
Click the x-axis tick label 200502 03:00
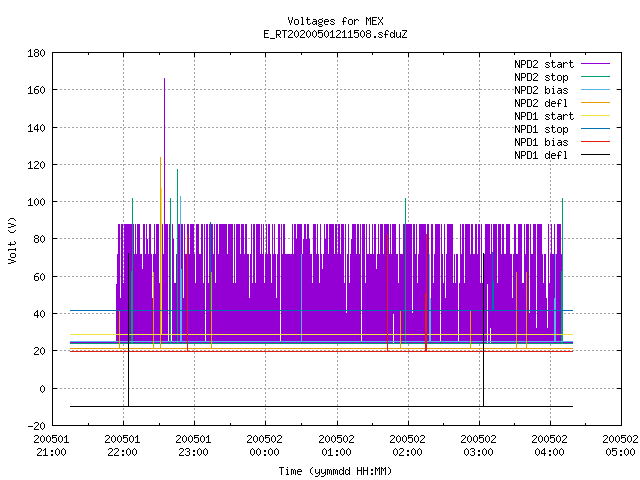click(478, 446)
